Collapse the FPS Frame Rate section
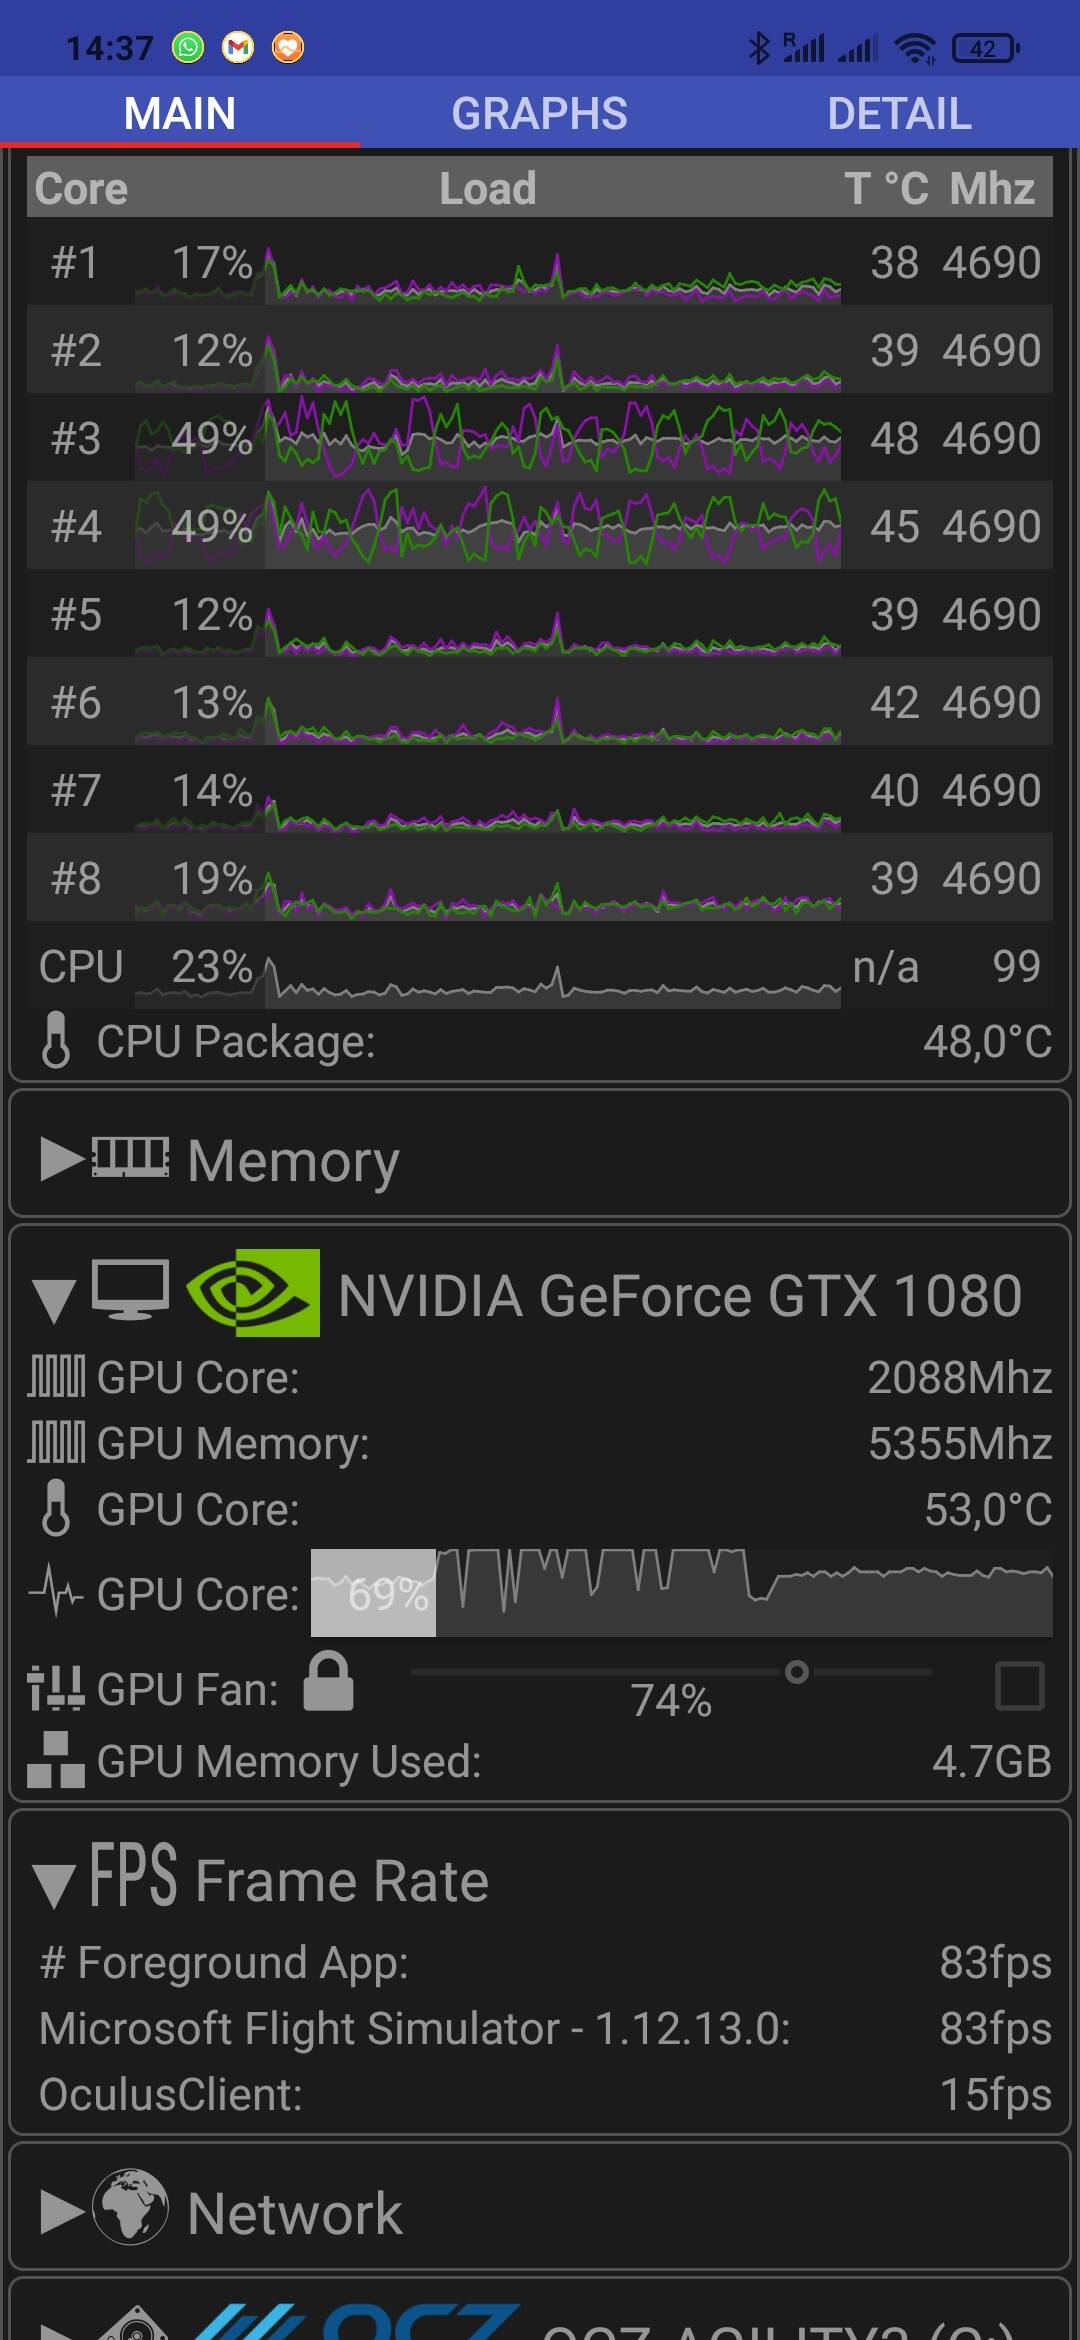Viewport: 1080px width, 2340px height. [54, 1885]
